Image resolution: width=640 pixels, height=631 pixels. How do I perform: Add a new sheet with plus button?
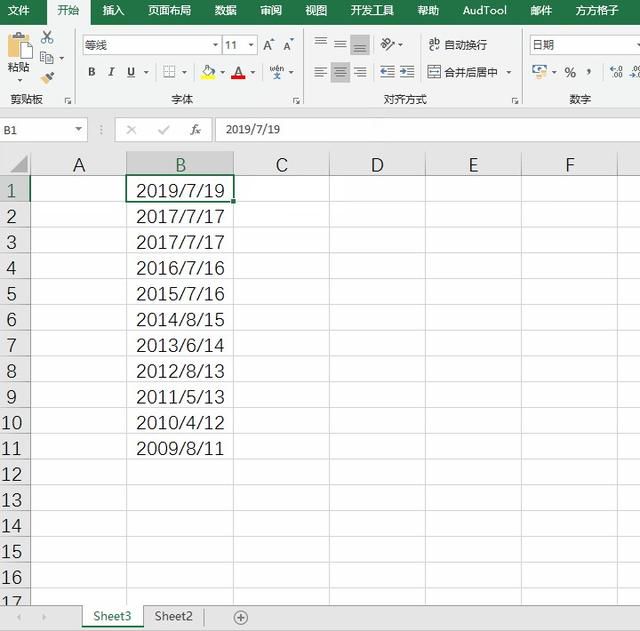(241, 618)
